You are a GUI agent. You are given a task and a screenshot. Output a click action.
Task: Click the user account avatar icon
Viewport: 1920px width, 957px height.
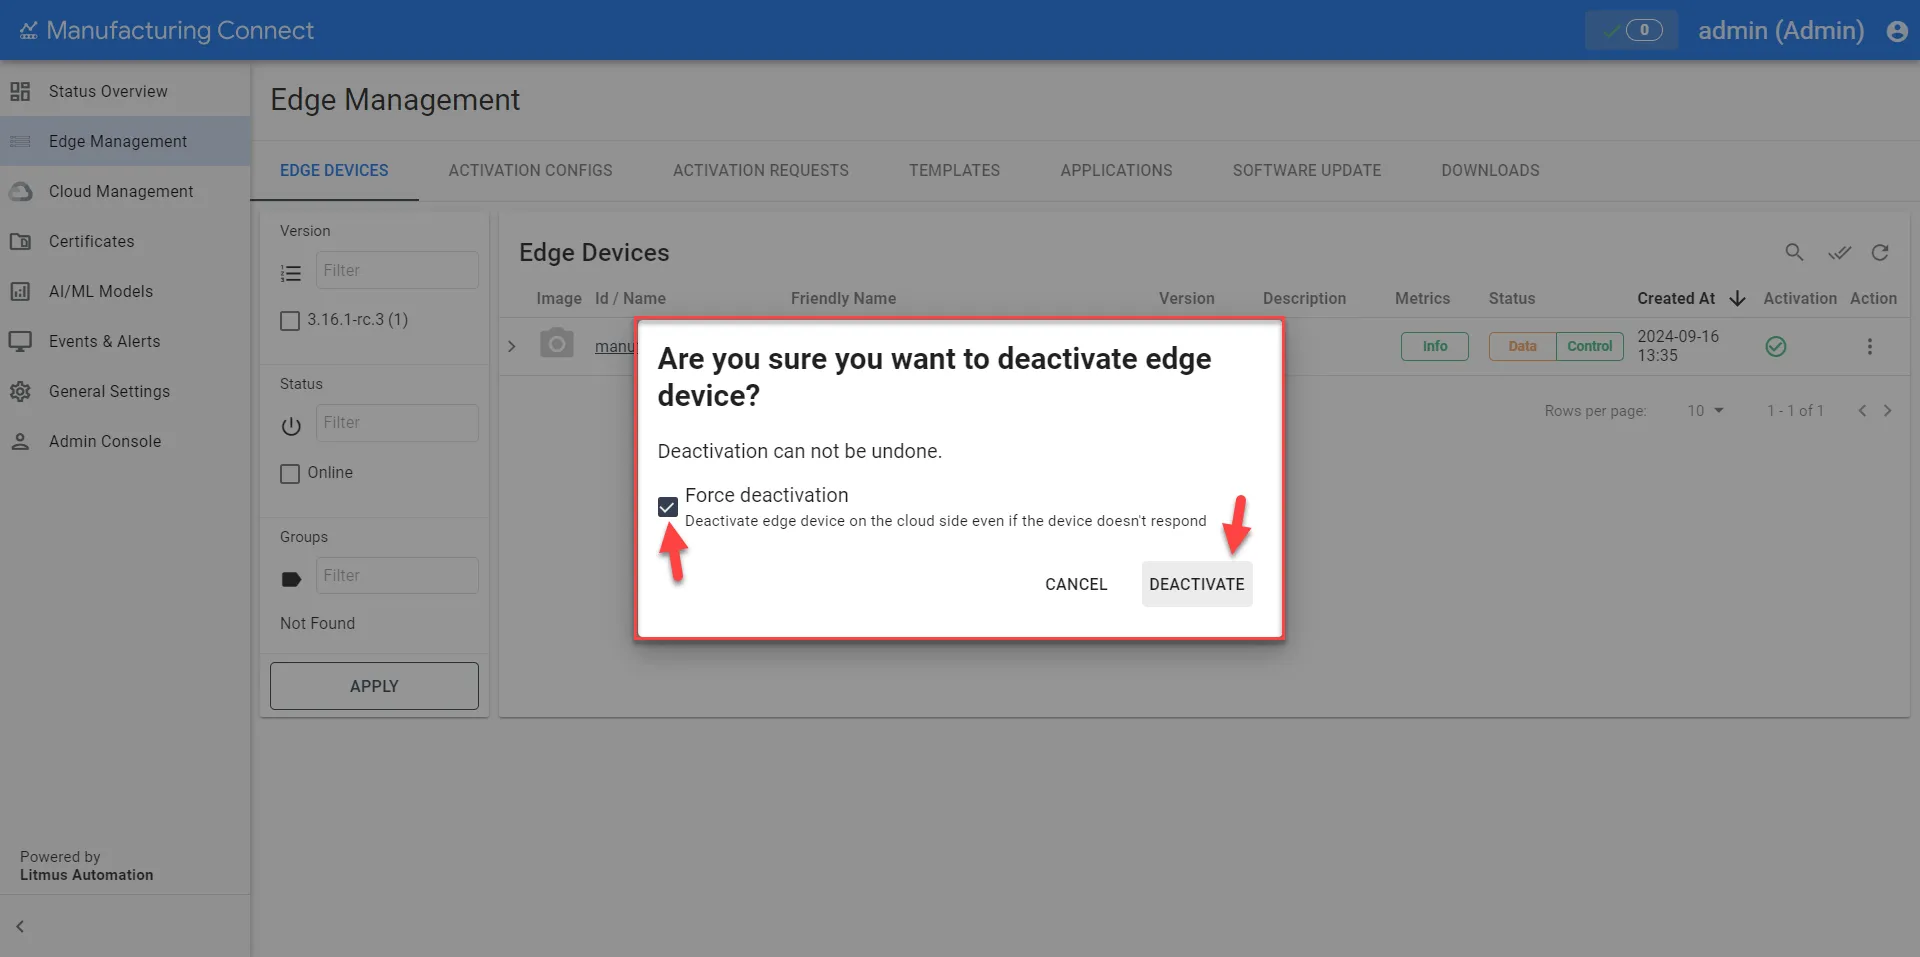coord(1897,31)
